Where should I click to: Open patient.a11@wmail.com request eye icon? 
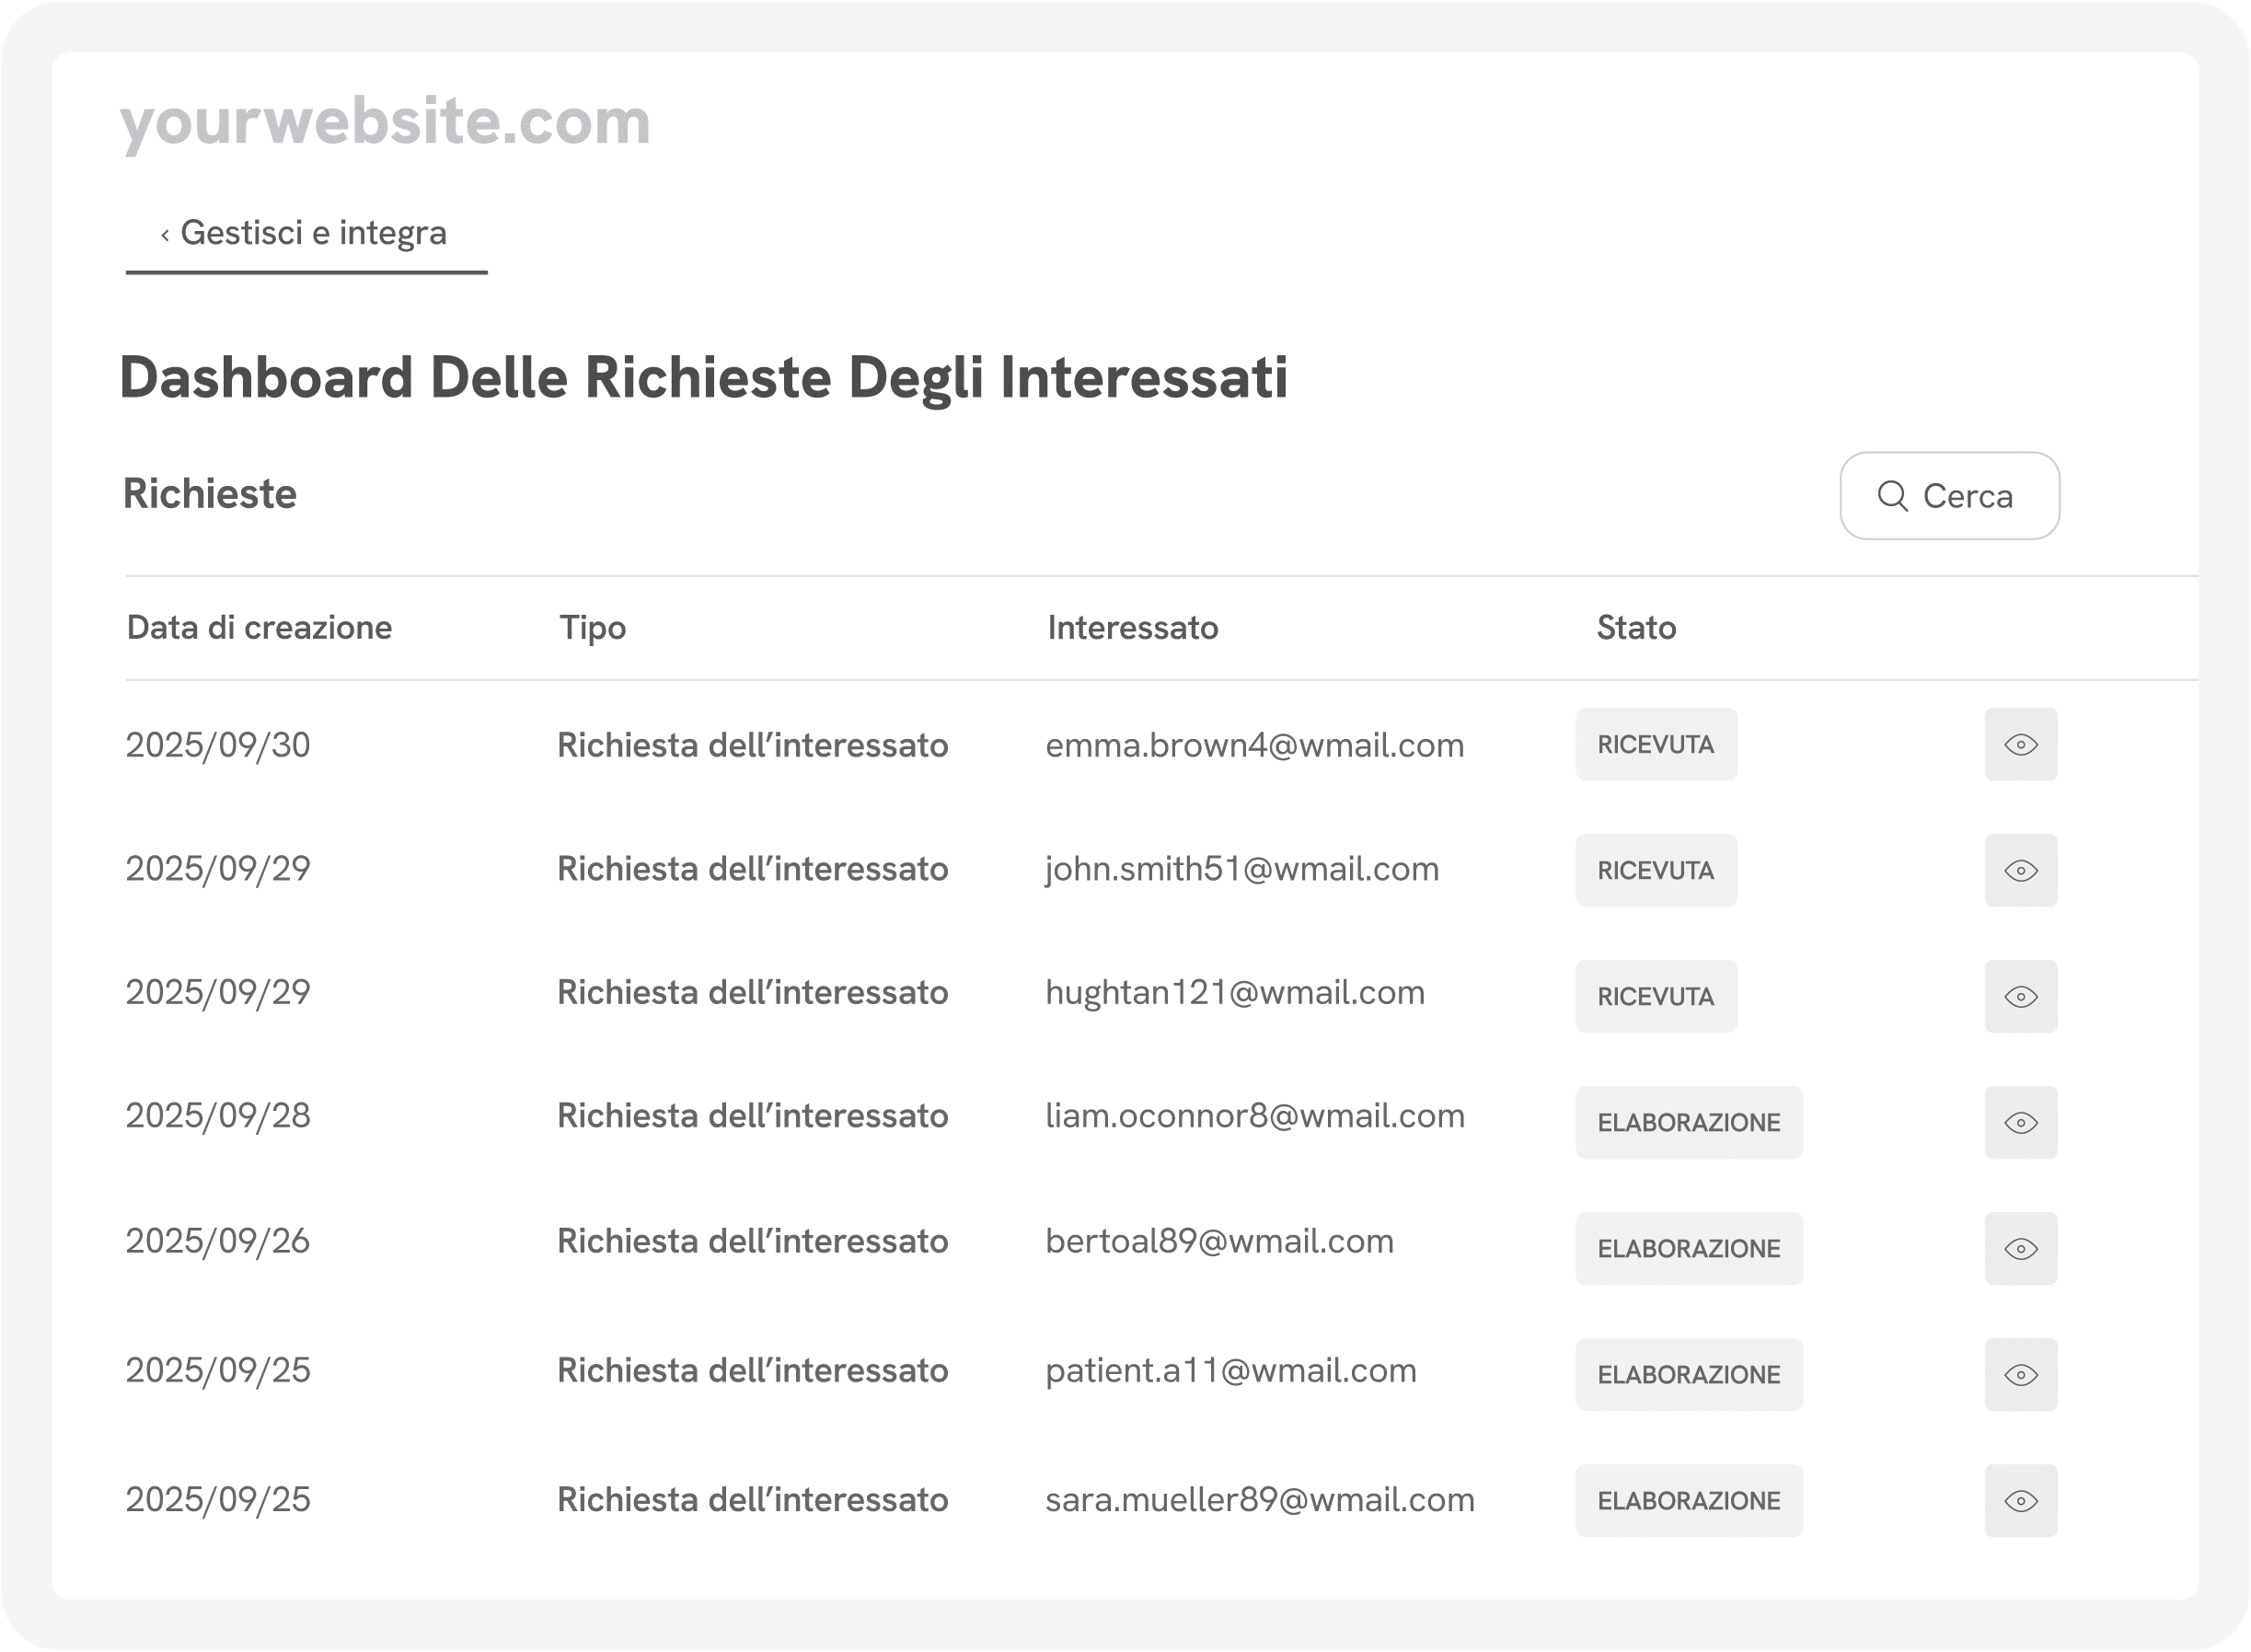tap(2020, 1375)
